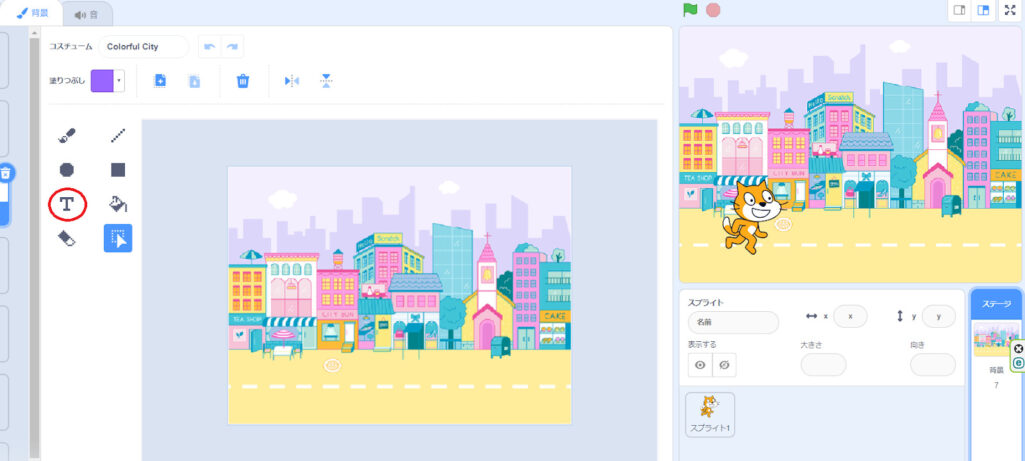
Task: Select the Text tool
Action: [x=67, y=205]
